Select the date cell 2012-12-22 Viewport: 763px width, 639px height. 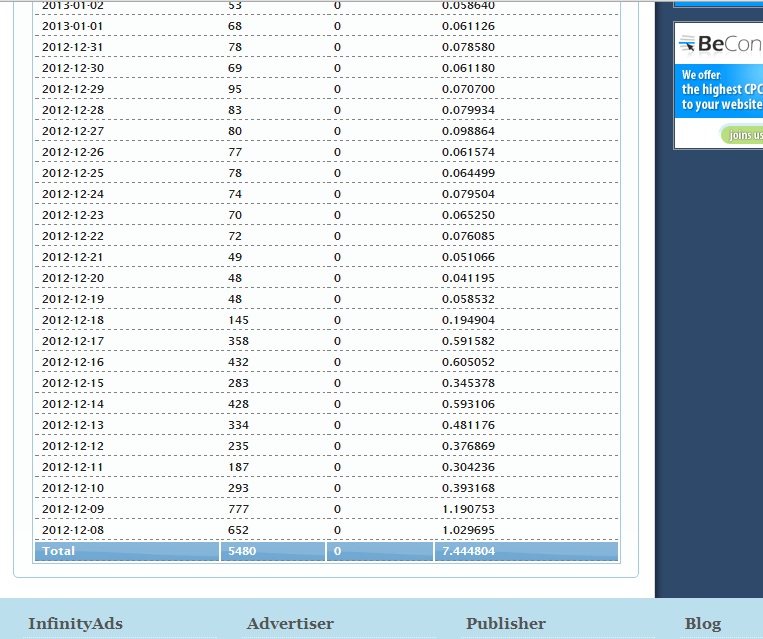73,236
